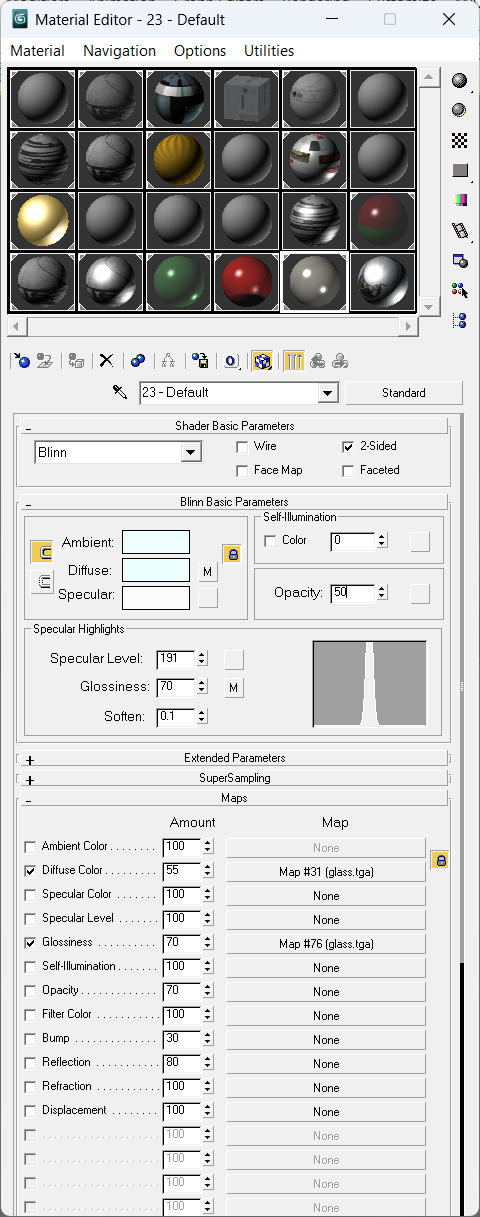Image resolution: width=480 pixels, height=1217 pixels.
Task: Open the Utilities menu
Action: (269, 50)
